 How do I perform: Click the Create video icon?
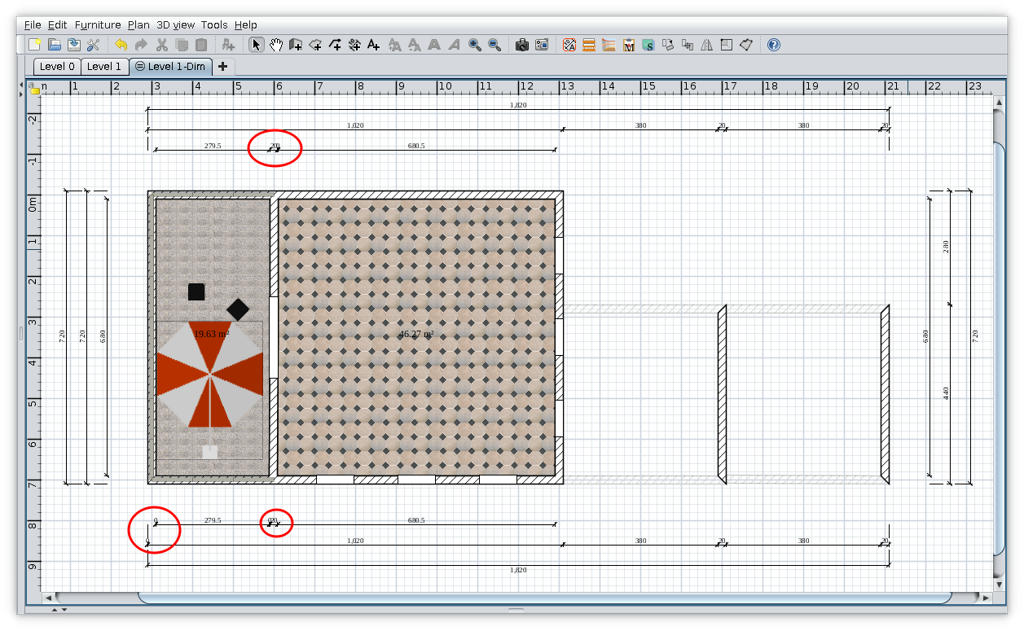coord(541,45)
